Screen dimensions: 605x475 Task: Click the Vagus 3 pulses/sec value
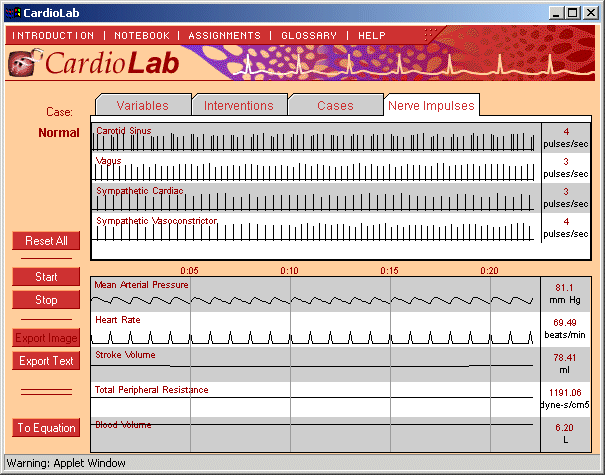(566, 168)
